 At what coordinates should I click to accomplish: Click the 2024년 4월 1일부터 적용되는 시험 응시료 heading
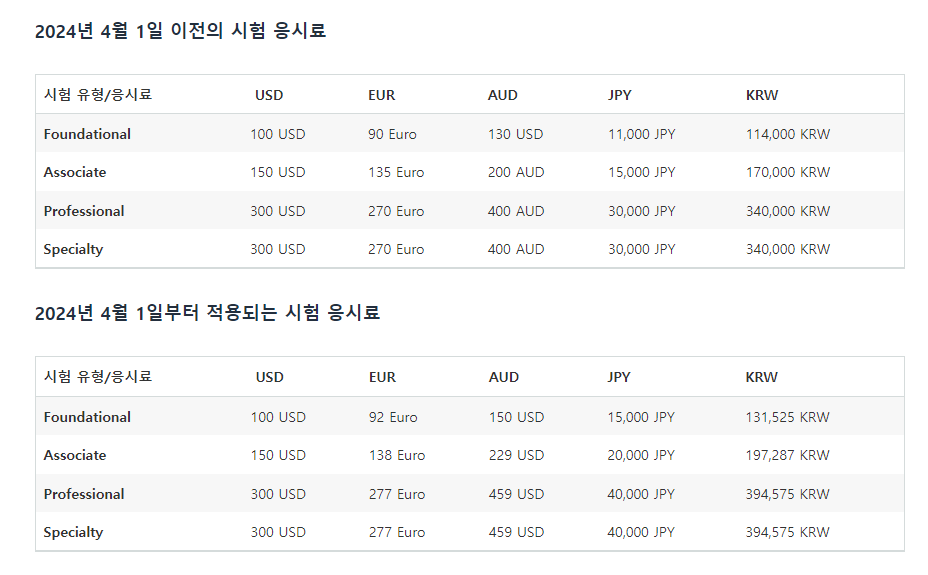(x=207, y=312)
